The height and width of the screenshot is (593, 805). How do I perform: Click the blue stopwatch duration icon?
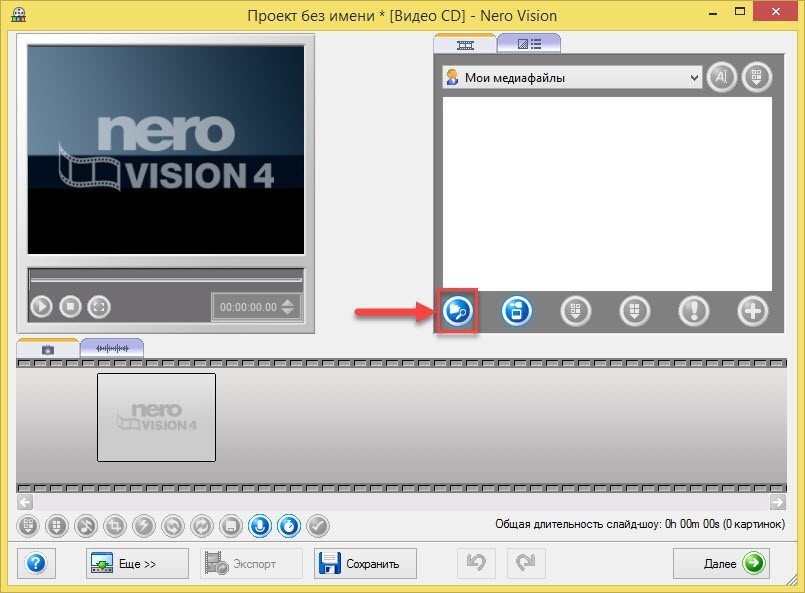coord(289,526)
